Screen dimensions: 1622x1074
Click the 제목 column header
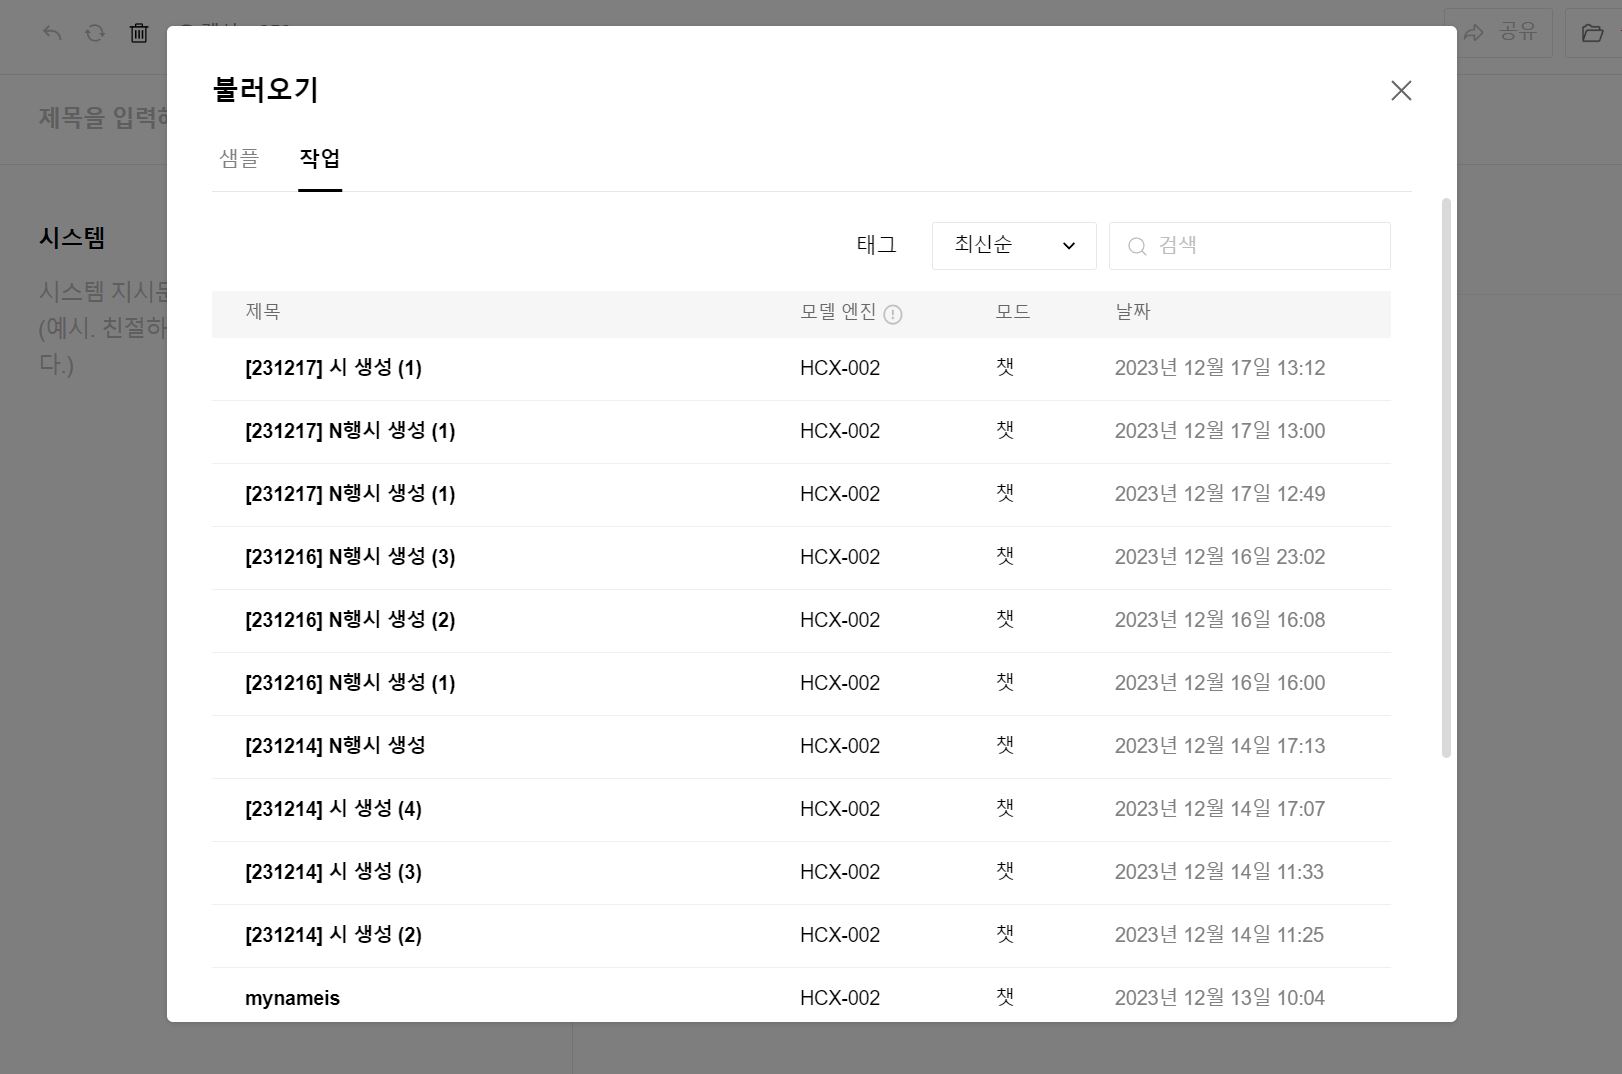(263, 312)
